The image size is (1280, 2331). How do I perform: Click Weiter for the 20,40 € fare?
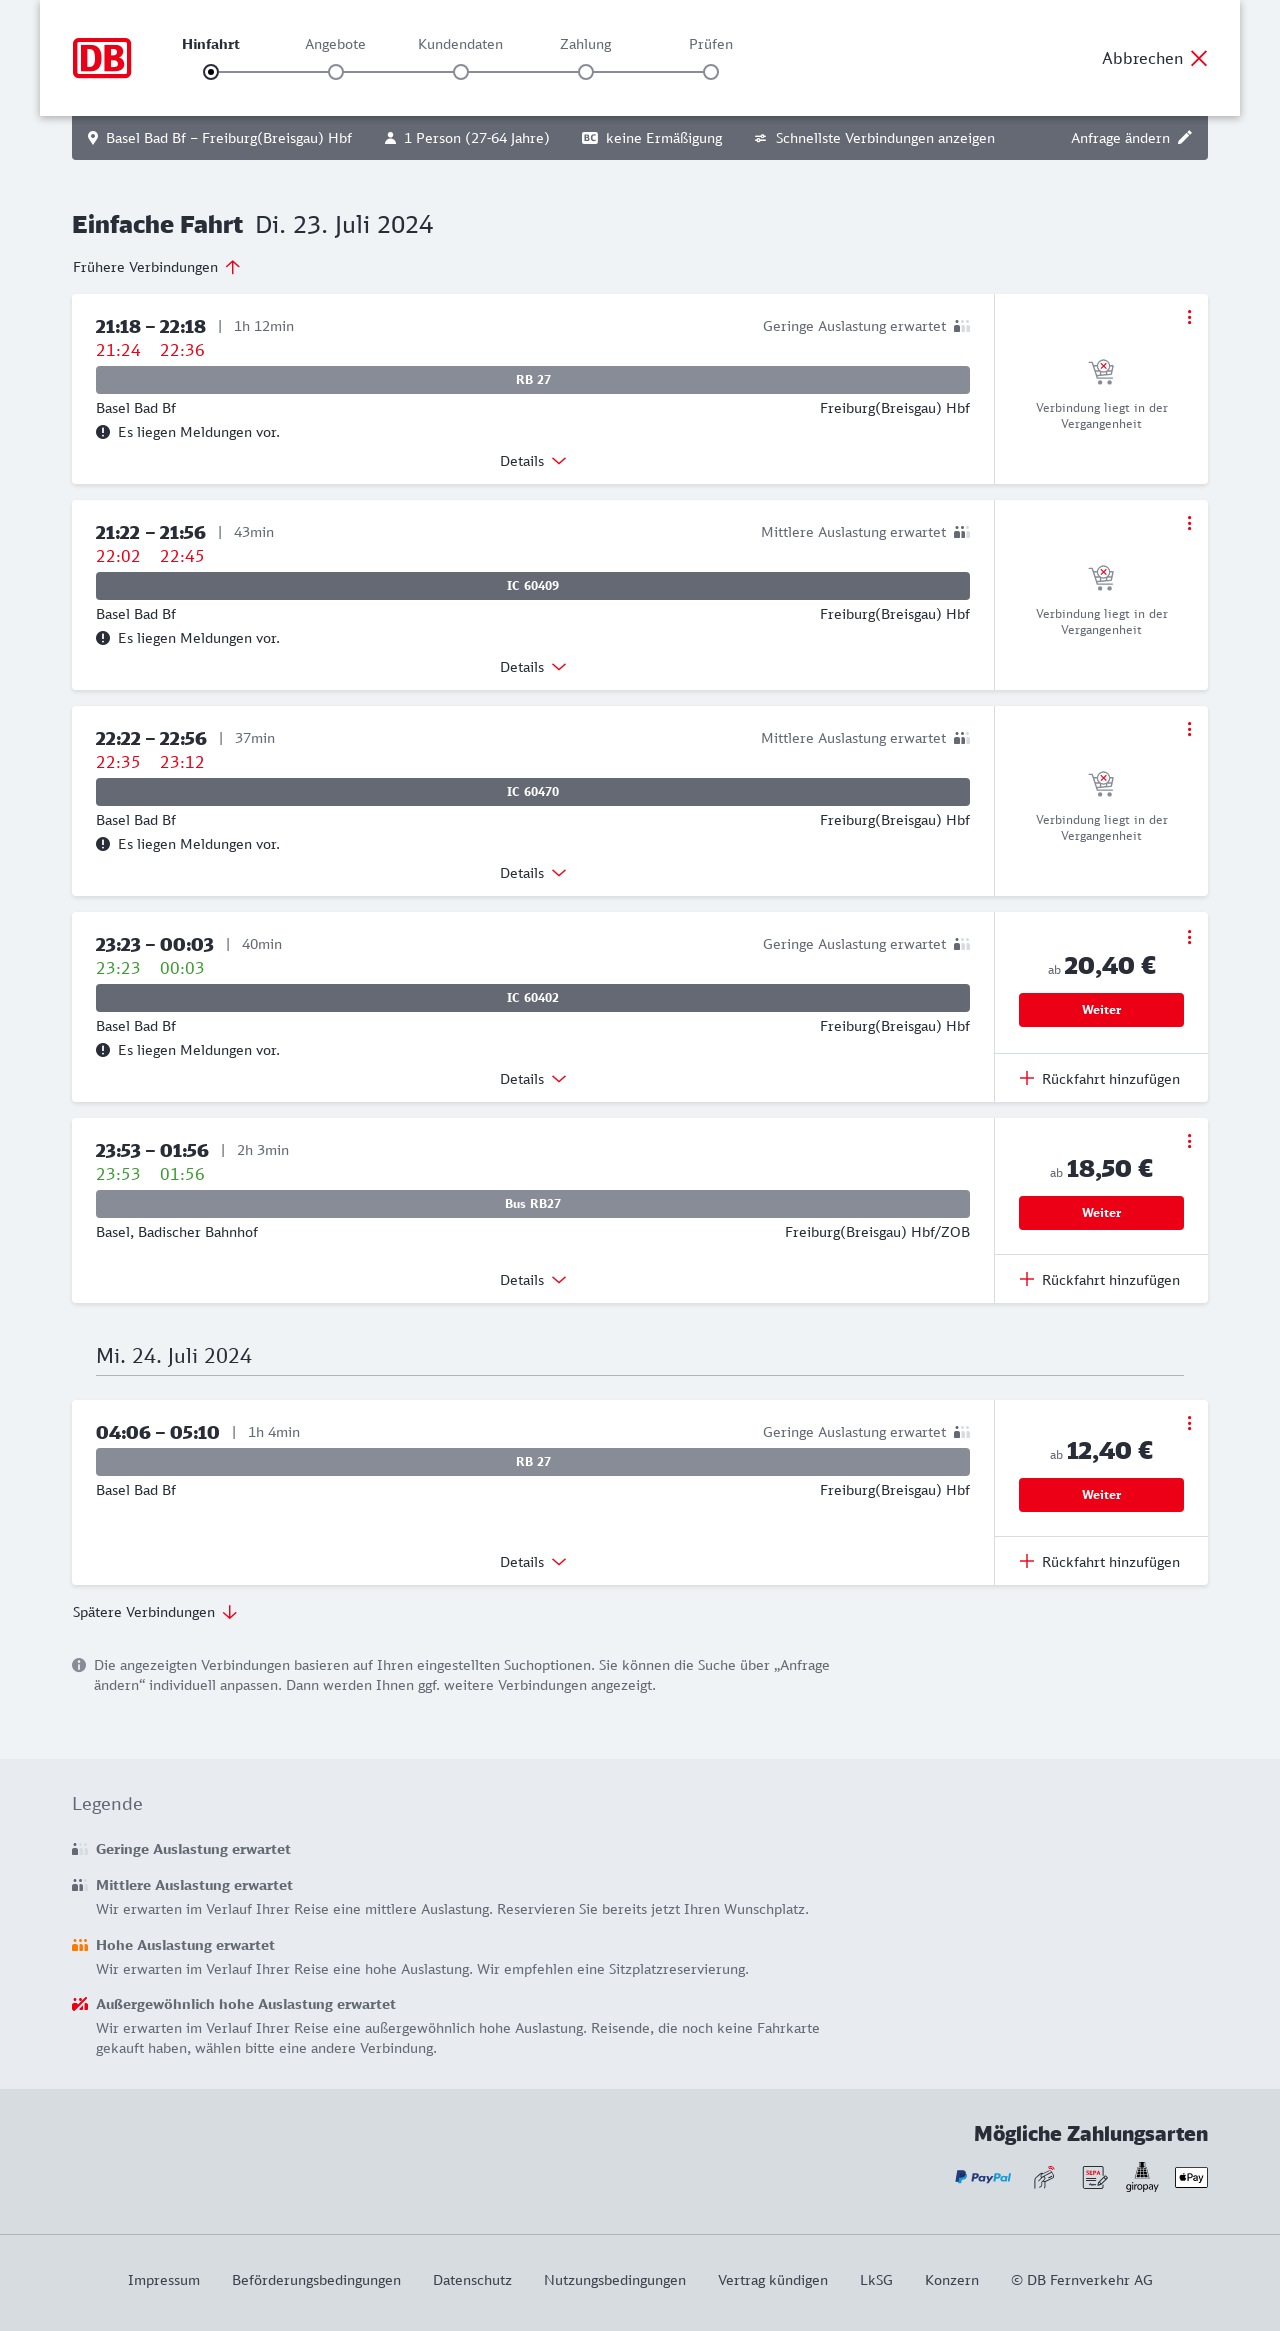point(1101,1010)
